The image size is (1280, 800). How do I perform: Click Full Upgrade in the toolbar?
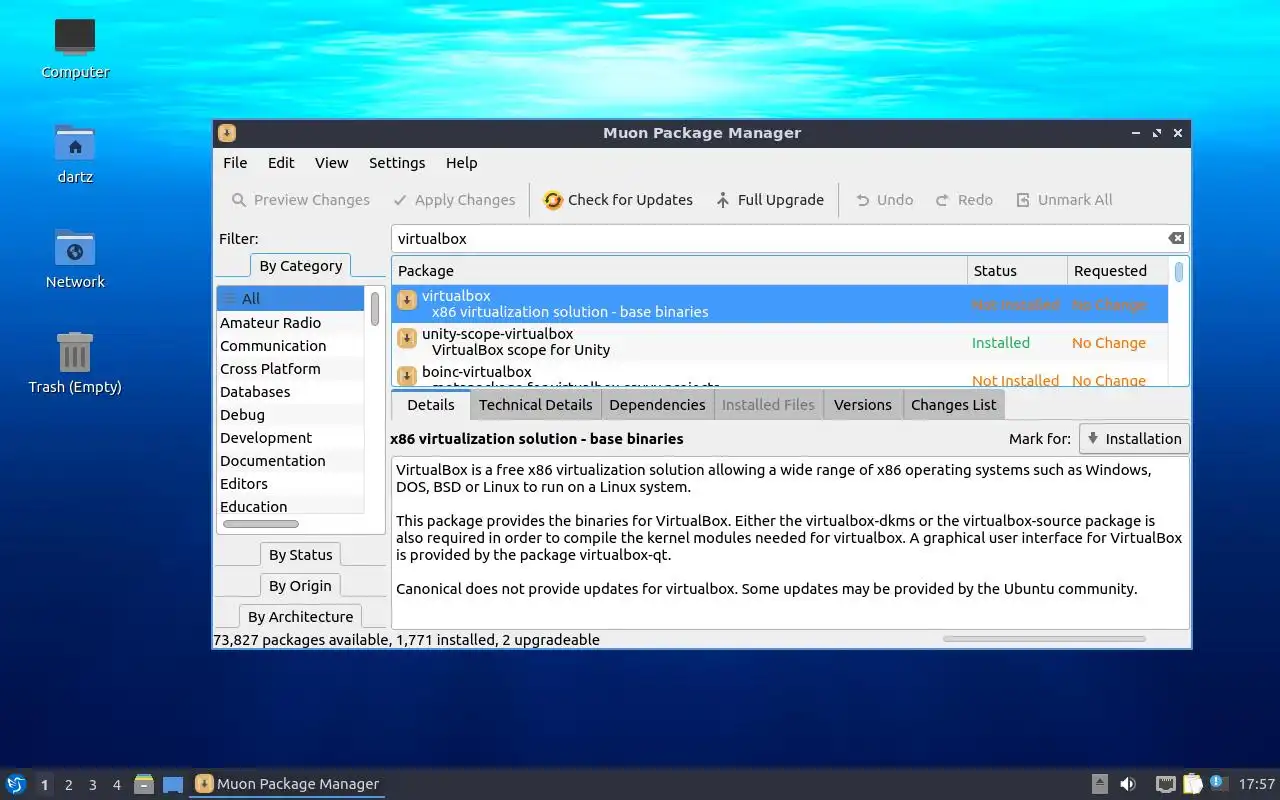point(770,200)
